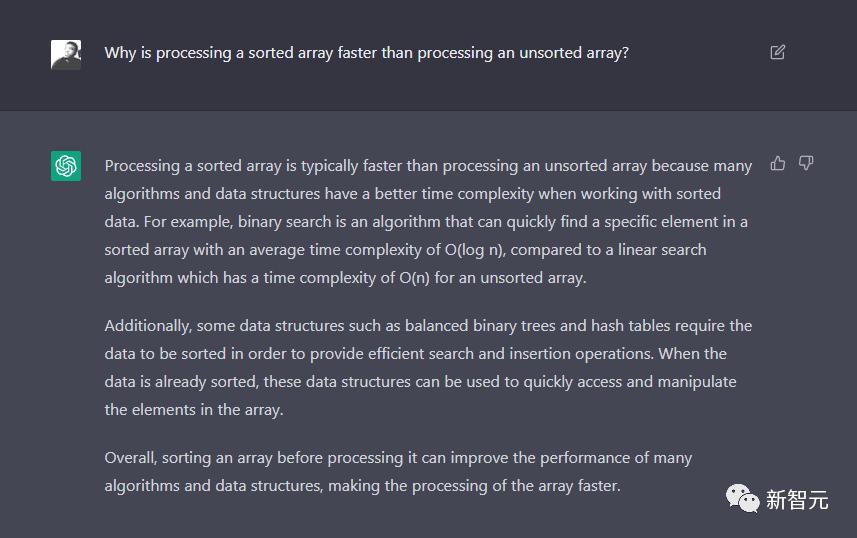The height and width of the screenshot is (538, 857).
Task: Click the ChatGPT green logo avatar
Action: tap(66, 166)
